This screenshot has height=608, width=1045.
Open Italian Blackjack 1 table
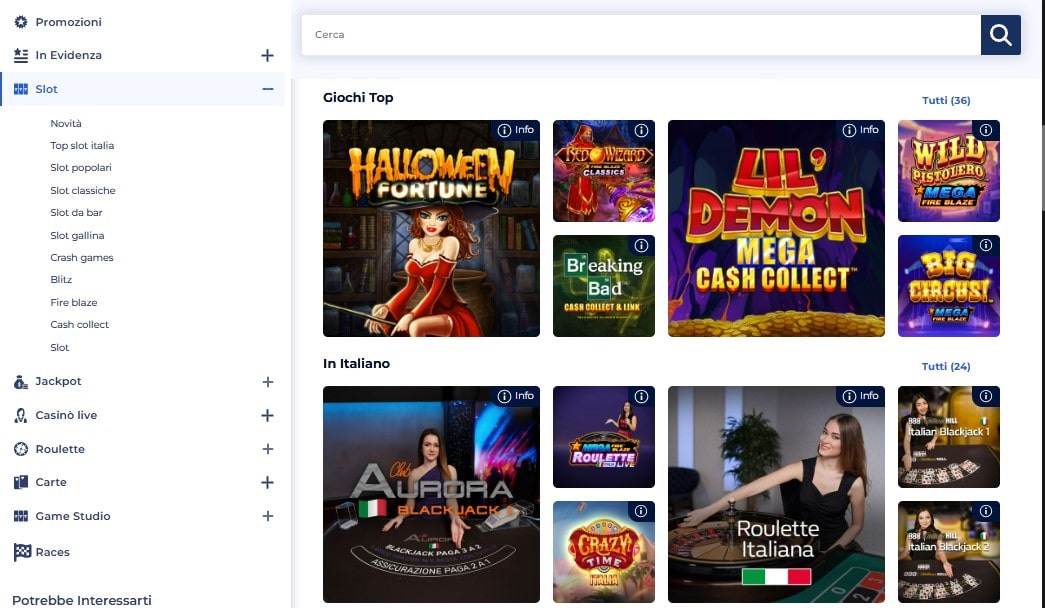(948, 437)
